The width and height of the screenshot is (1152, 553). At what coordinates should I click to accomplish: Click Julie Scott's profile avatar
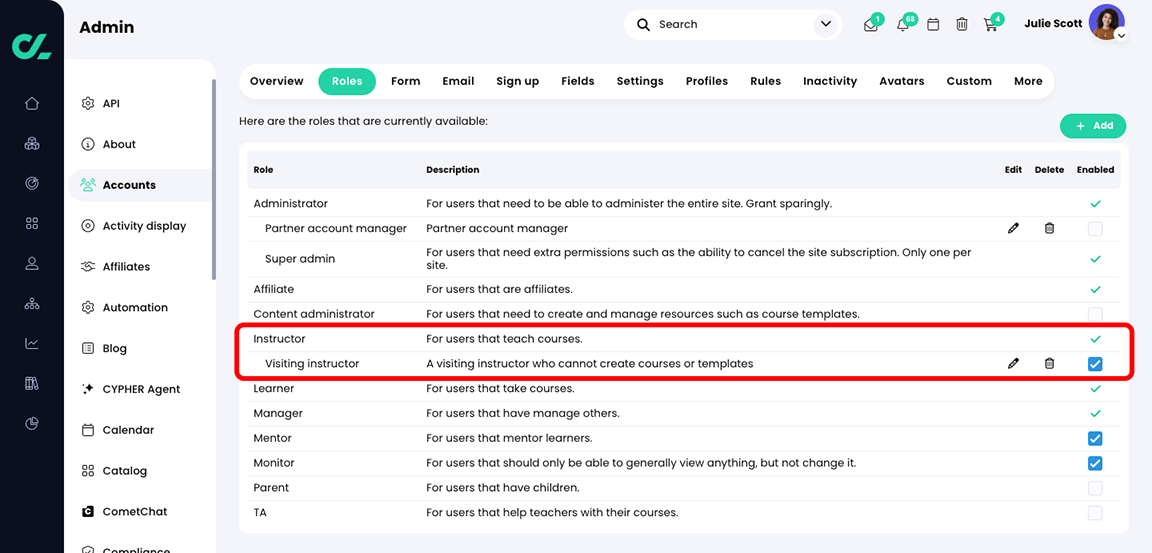[x=1106, y=22]
